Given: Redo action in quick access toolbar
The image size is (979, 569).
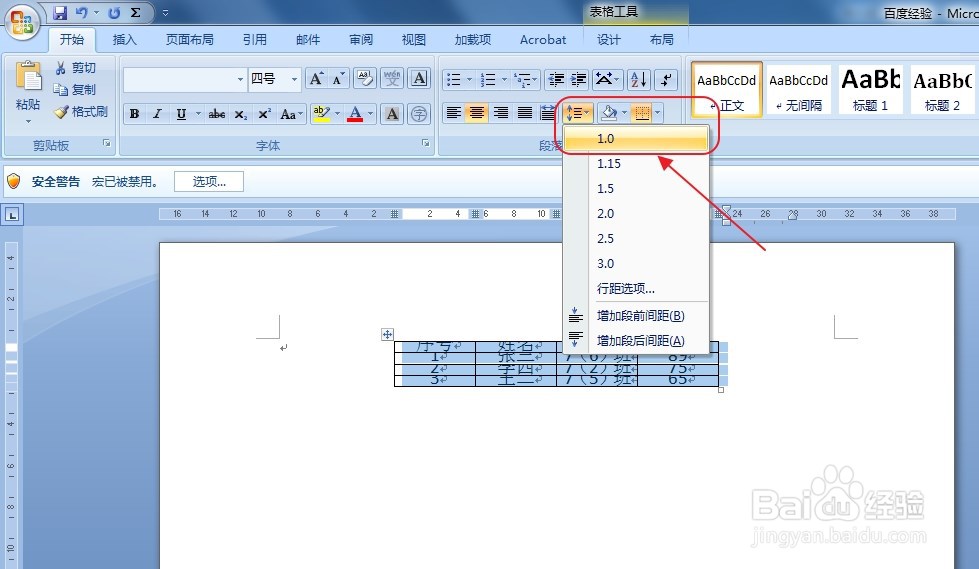Looking at the screenshot, I should coord(114,12).
